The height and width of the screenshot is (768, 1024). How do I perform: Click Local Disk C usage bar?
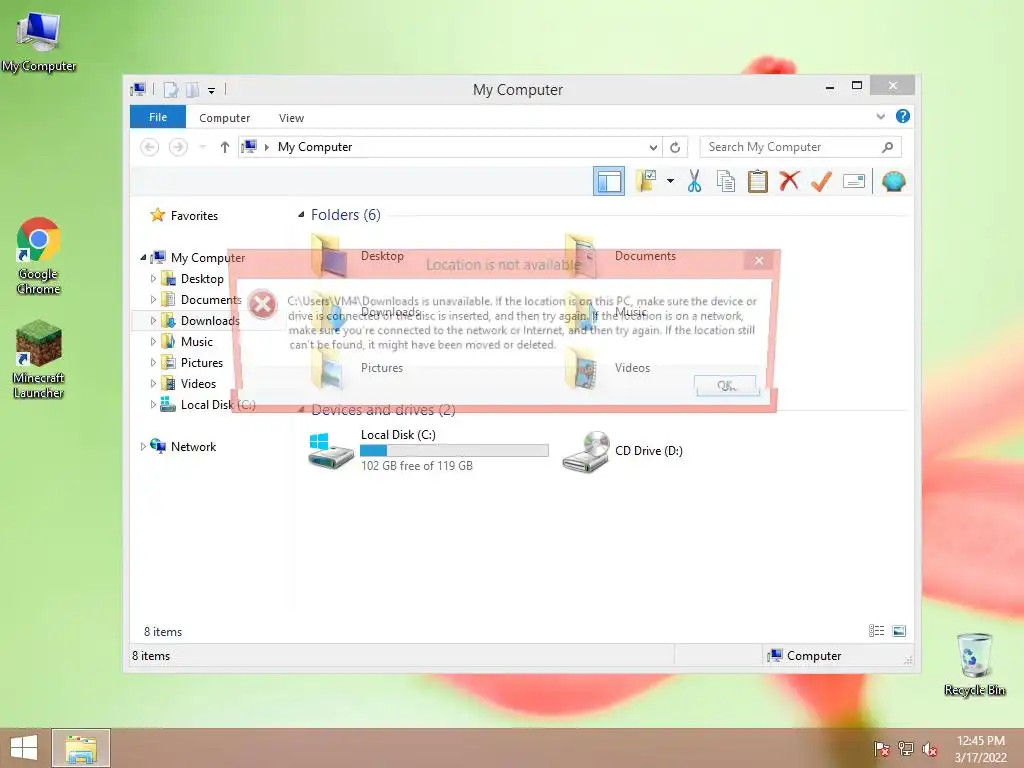(454, 451)
